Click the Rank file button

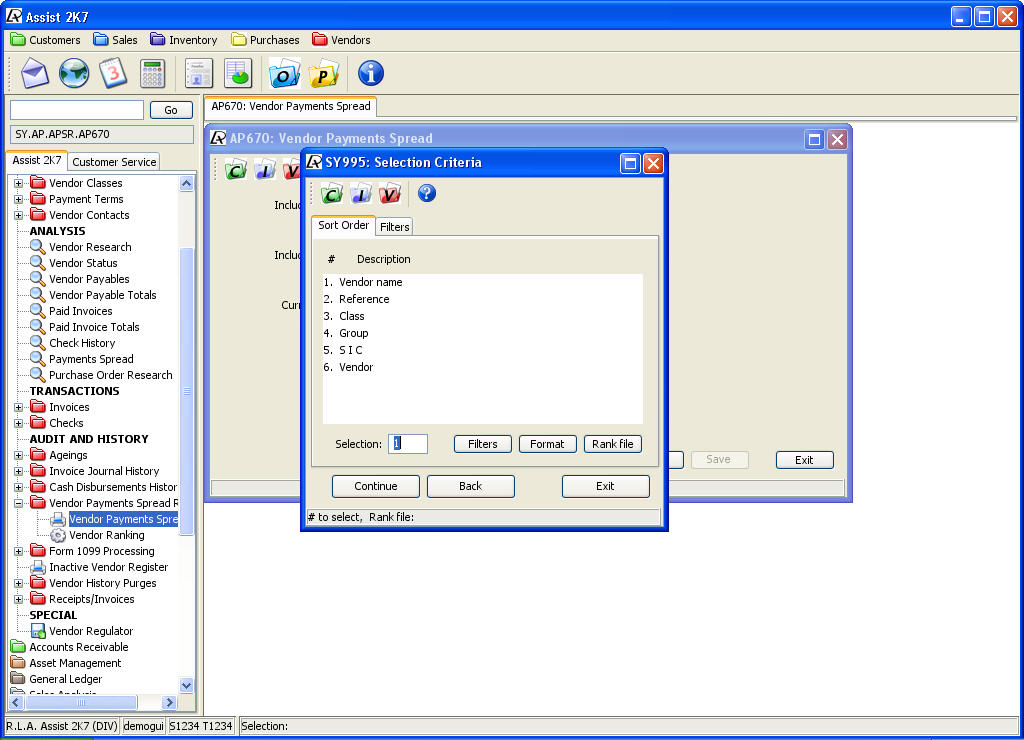click(x=613, y=444)
